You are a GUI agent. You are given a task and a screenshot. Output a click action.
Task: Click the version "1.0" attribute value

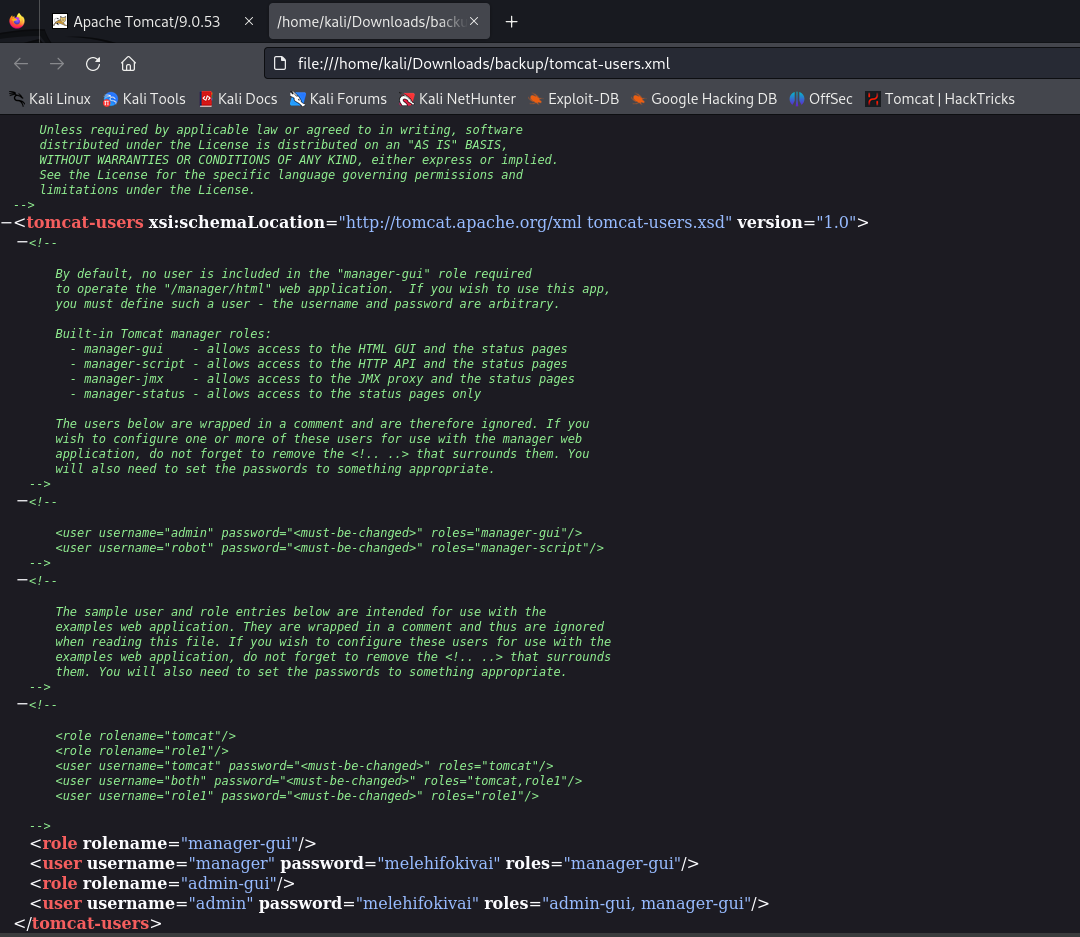(x=836, y=222)
